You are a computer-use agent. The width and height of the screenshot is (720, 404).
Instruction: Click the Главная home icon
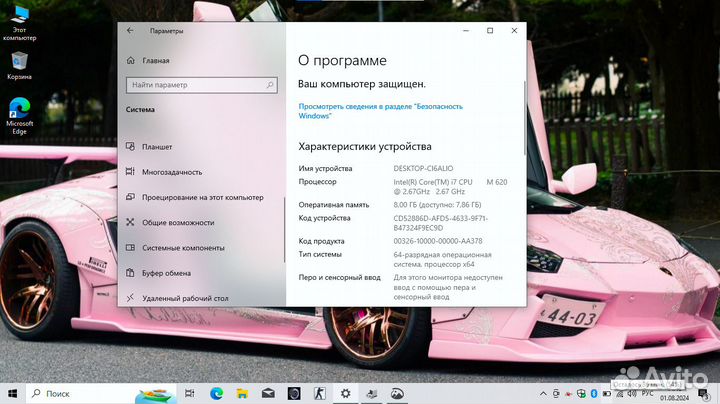pos(130,61)
